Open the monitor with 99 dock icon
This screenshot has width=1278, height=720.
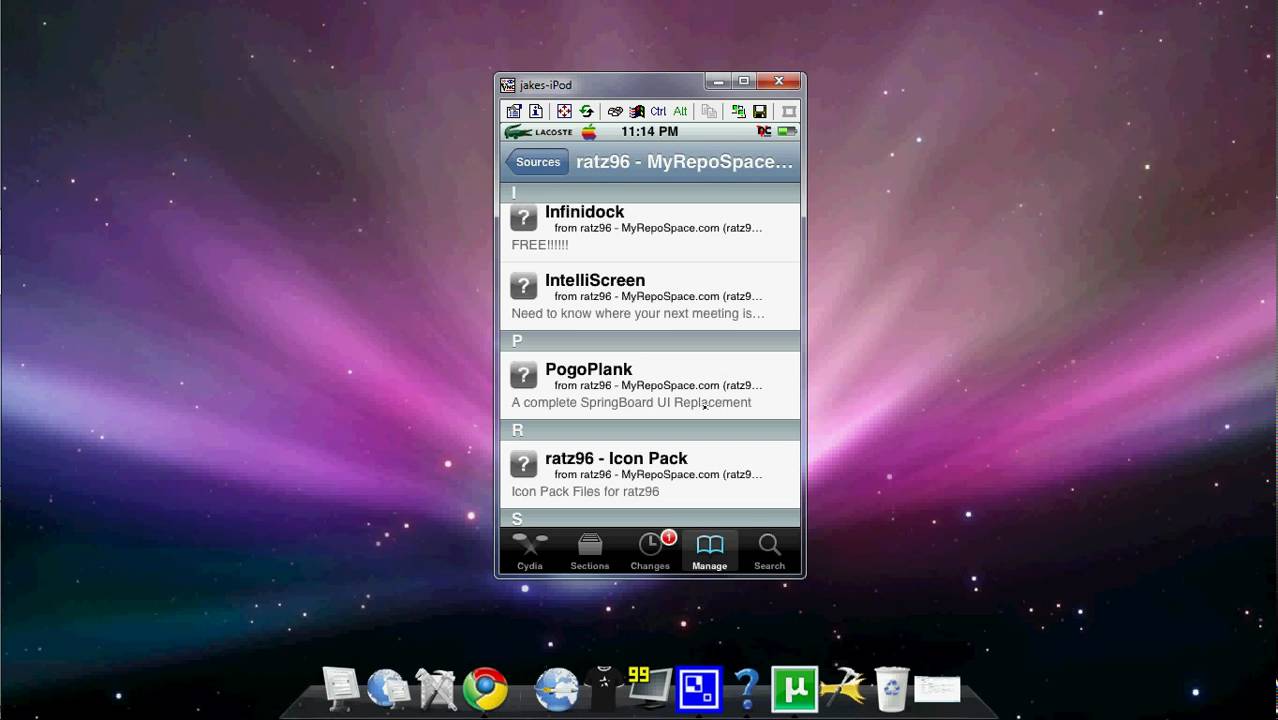(648, 688)
